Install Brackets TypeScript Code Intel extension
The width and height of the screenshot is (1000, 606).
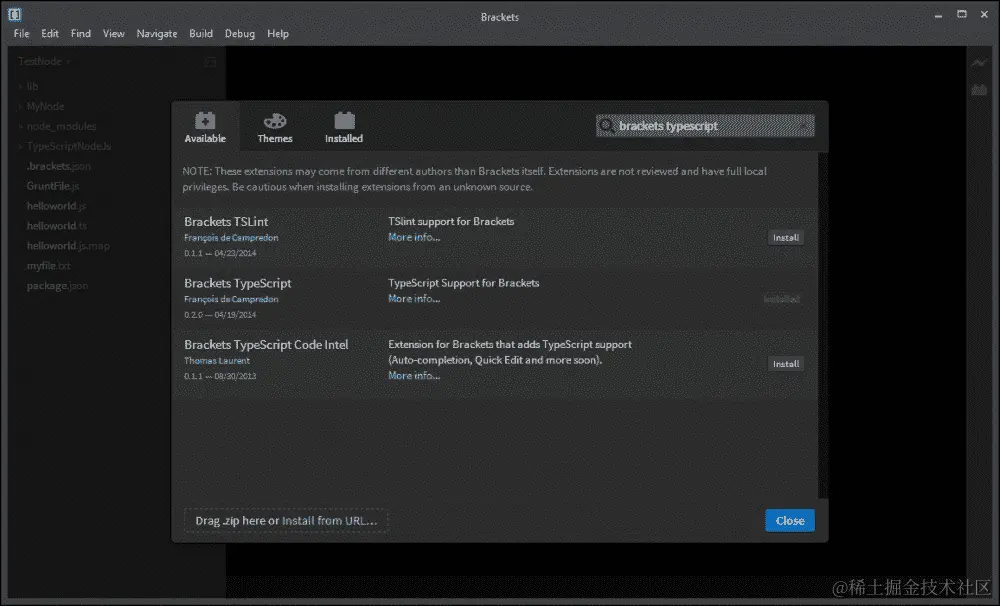point(786,364)
